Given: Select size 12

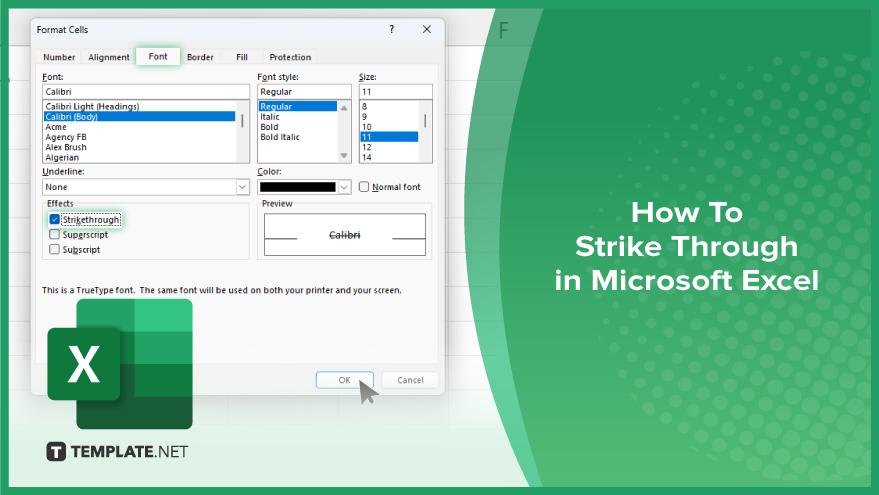Looking at the screenshot, I should (x=389, y=147).
